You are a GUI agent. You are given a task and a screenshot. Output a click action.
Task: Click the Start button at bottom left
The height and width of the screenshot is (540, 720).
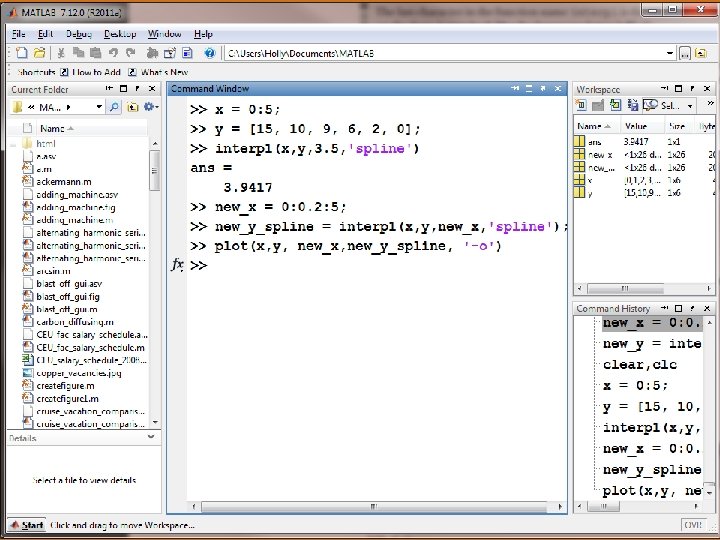tap(27, 525)
